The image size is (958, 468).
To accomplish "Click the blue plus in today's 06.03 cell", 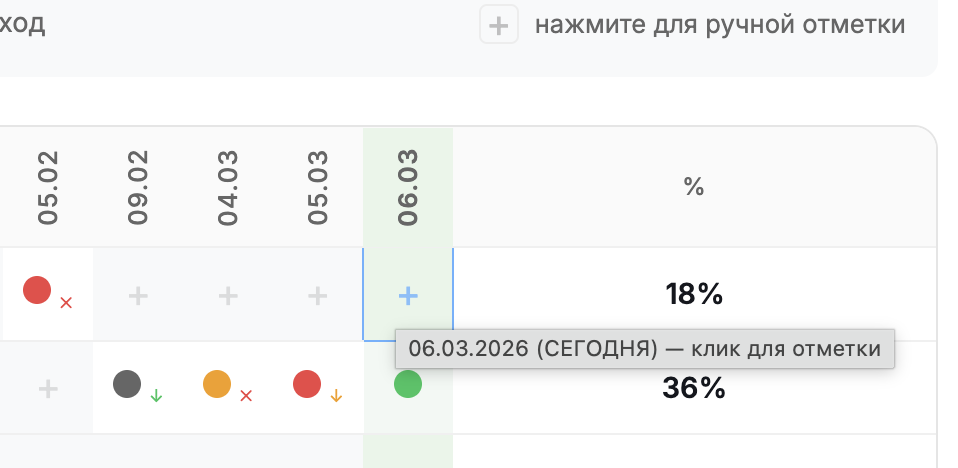I will coord(408,295).
